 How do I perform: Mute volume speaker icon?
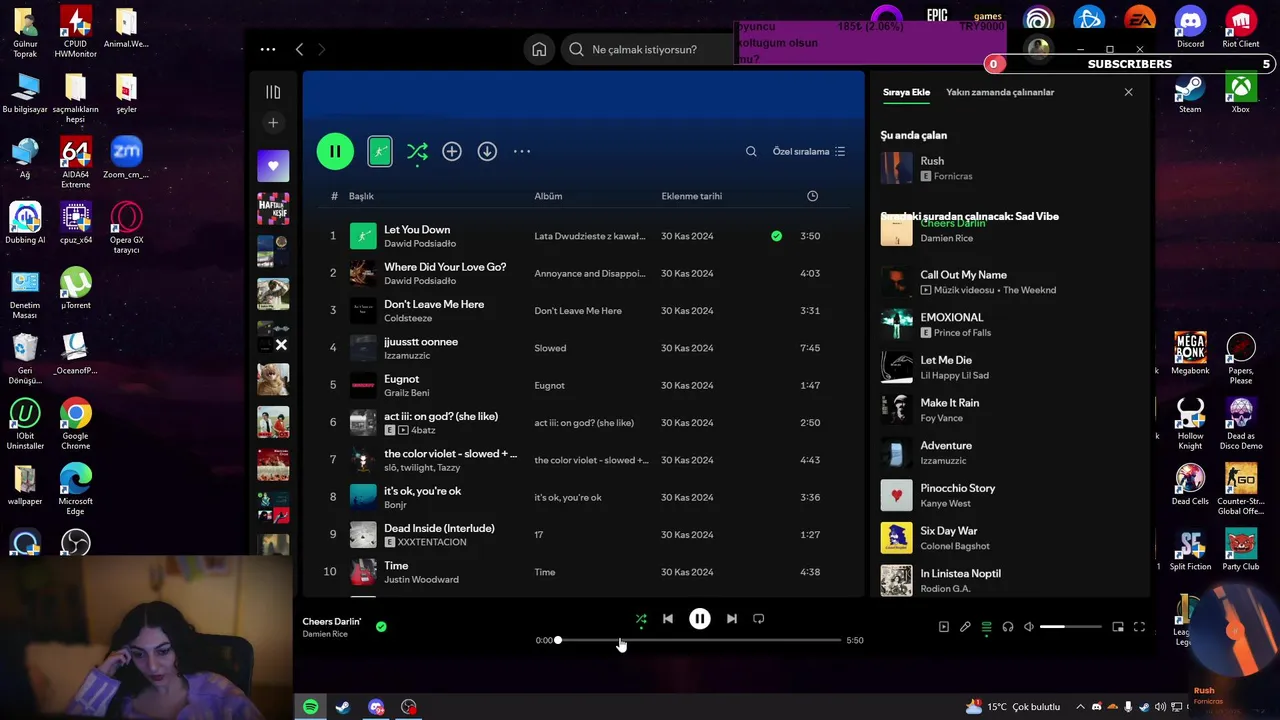coord(1029,627)
